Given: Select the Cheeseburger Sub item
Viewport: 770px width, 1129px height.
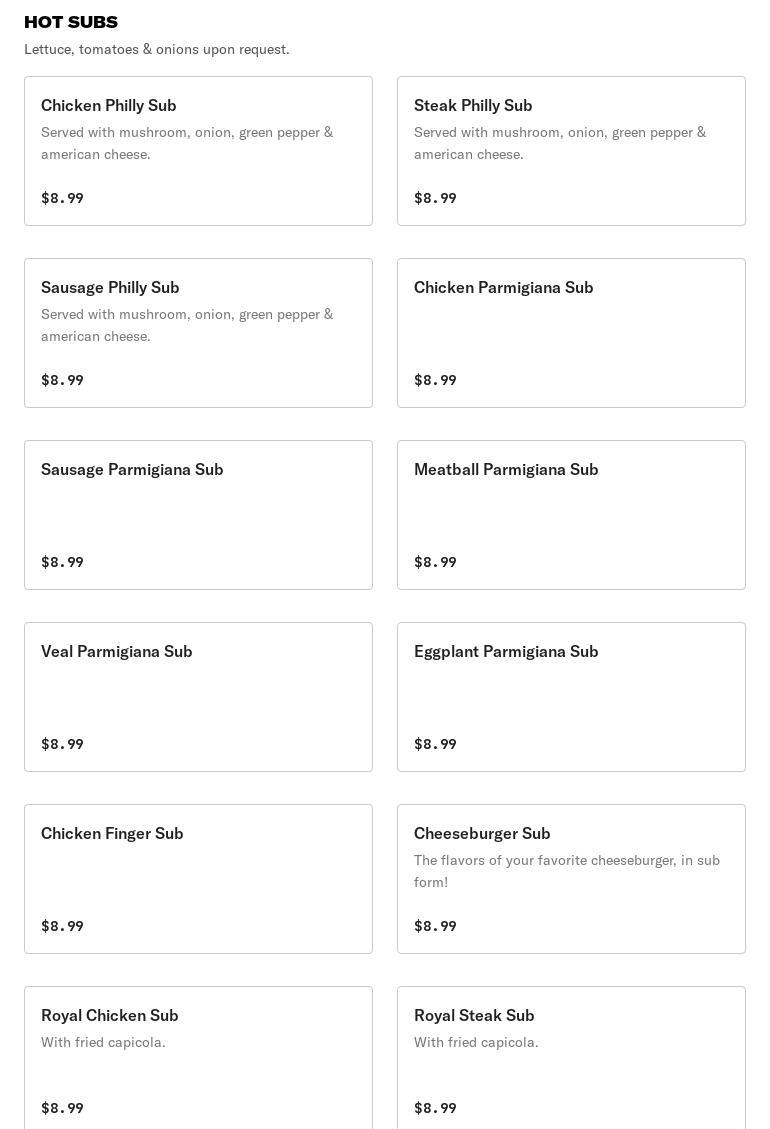Looking at the screenshot, I should (x=571, y=835).
